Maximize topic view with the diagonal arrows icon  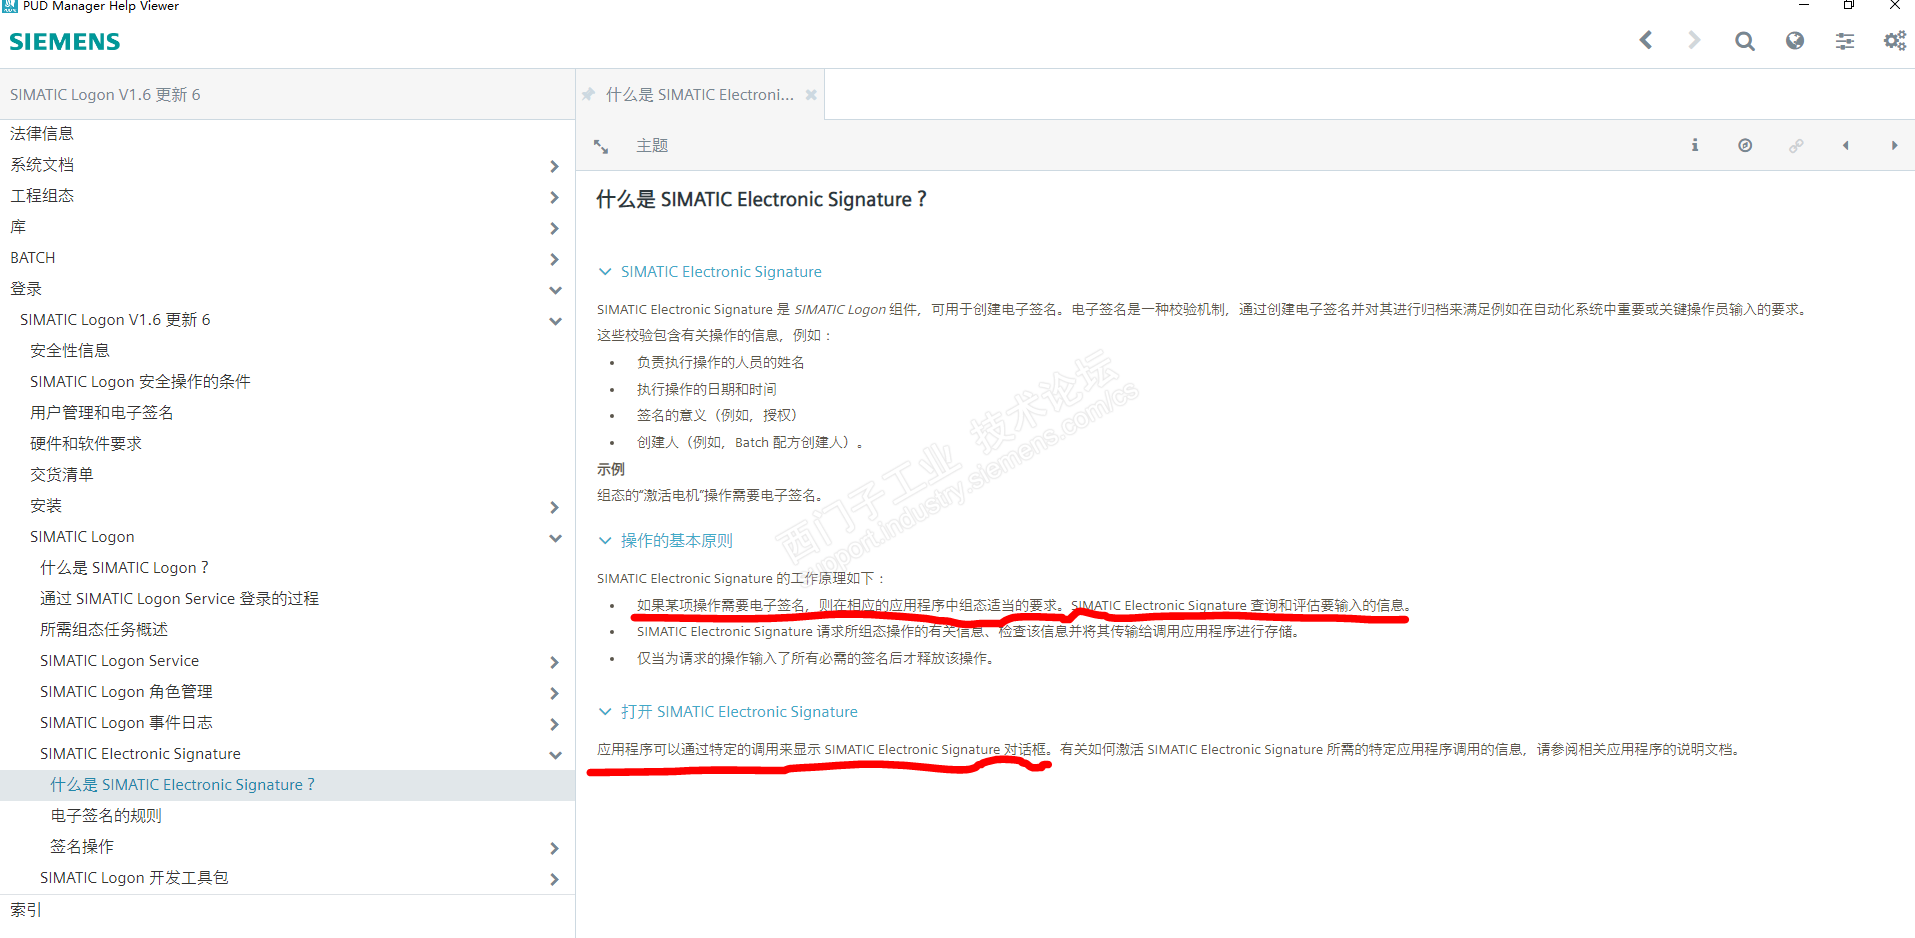[601, 146]
